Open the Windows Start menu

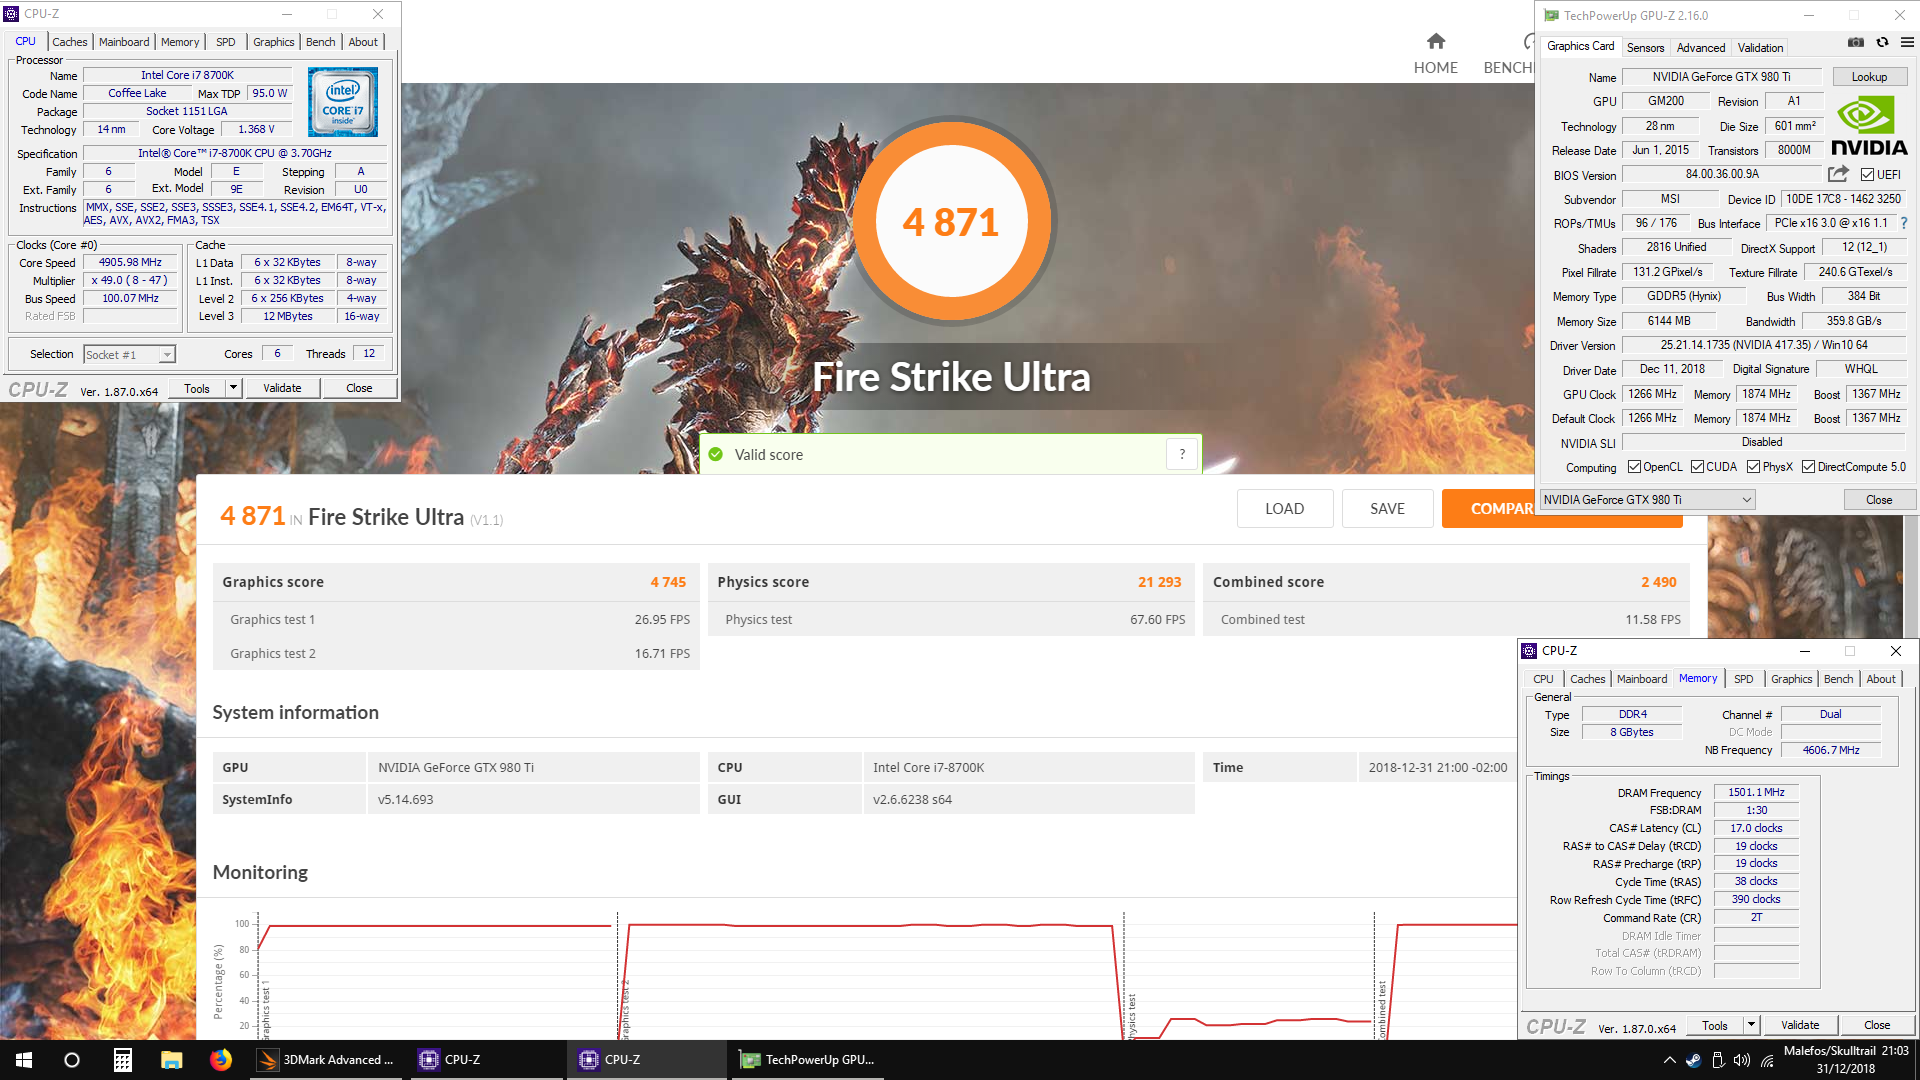click(24, 1060)
